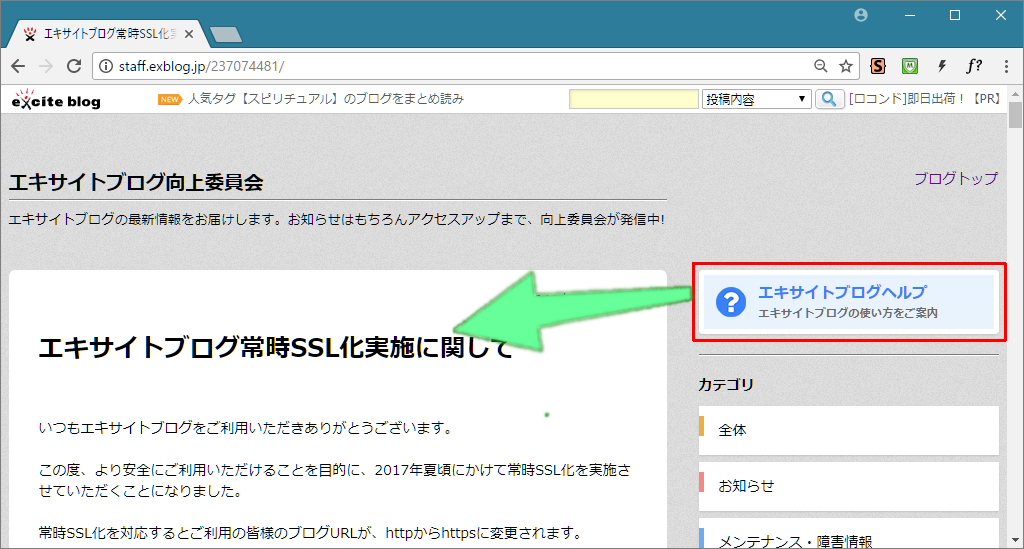Click the yellow blog search input field
The height and width of the screenshot is (549, 1024).
pos(633,99)
